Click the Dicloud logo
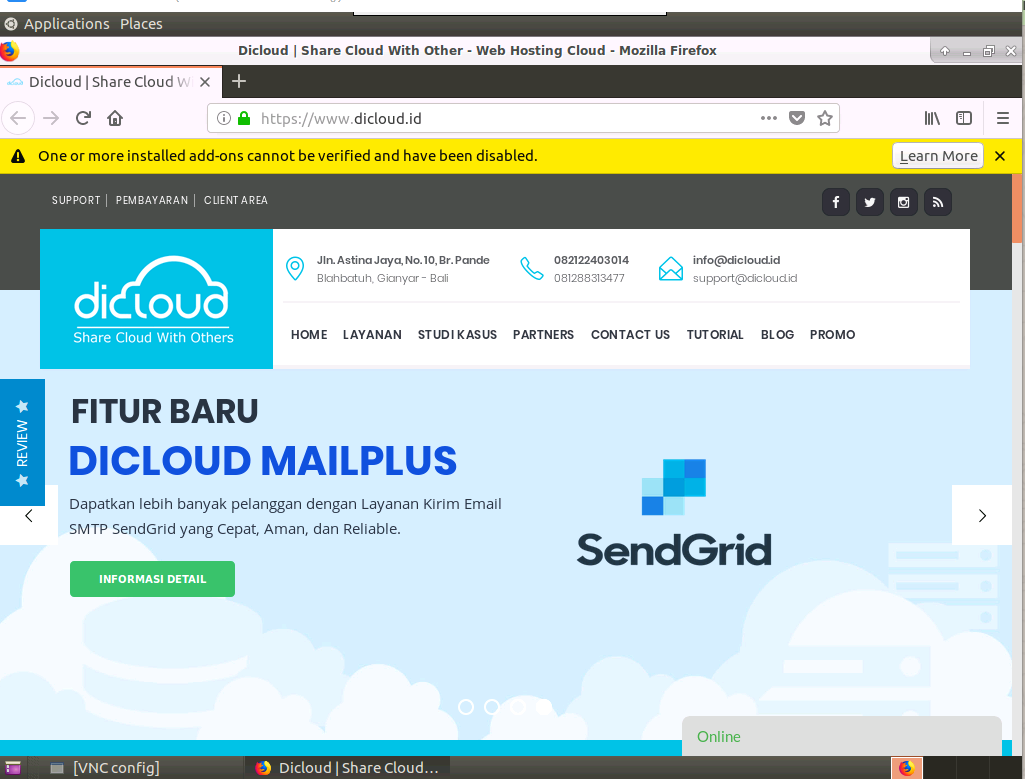 156,299
